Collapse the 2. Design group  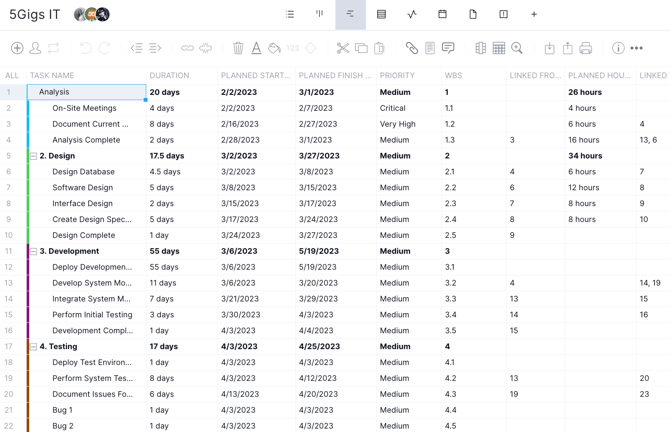tap(33, 156)
